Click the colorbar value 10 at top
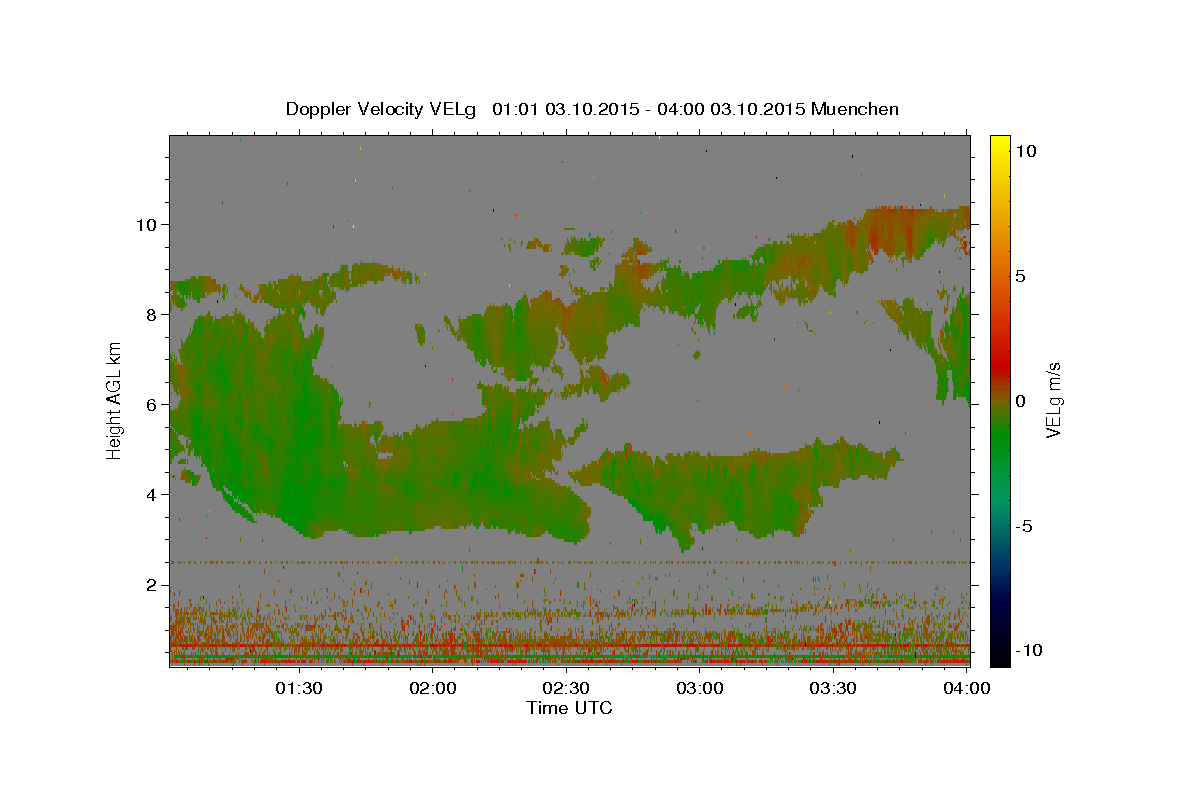The height and width of the screenshot is (800, 1200). 1027,150
